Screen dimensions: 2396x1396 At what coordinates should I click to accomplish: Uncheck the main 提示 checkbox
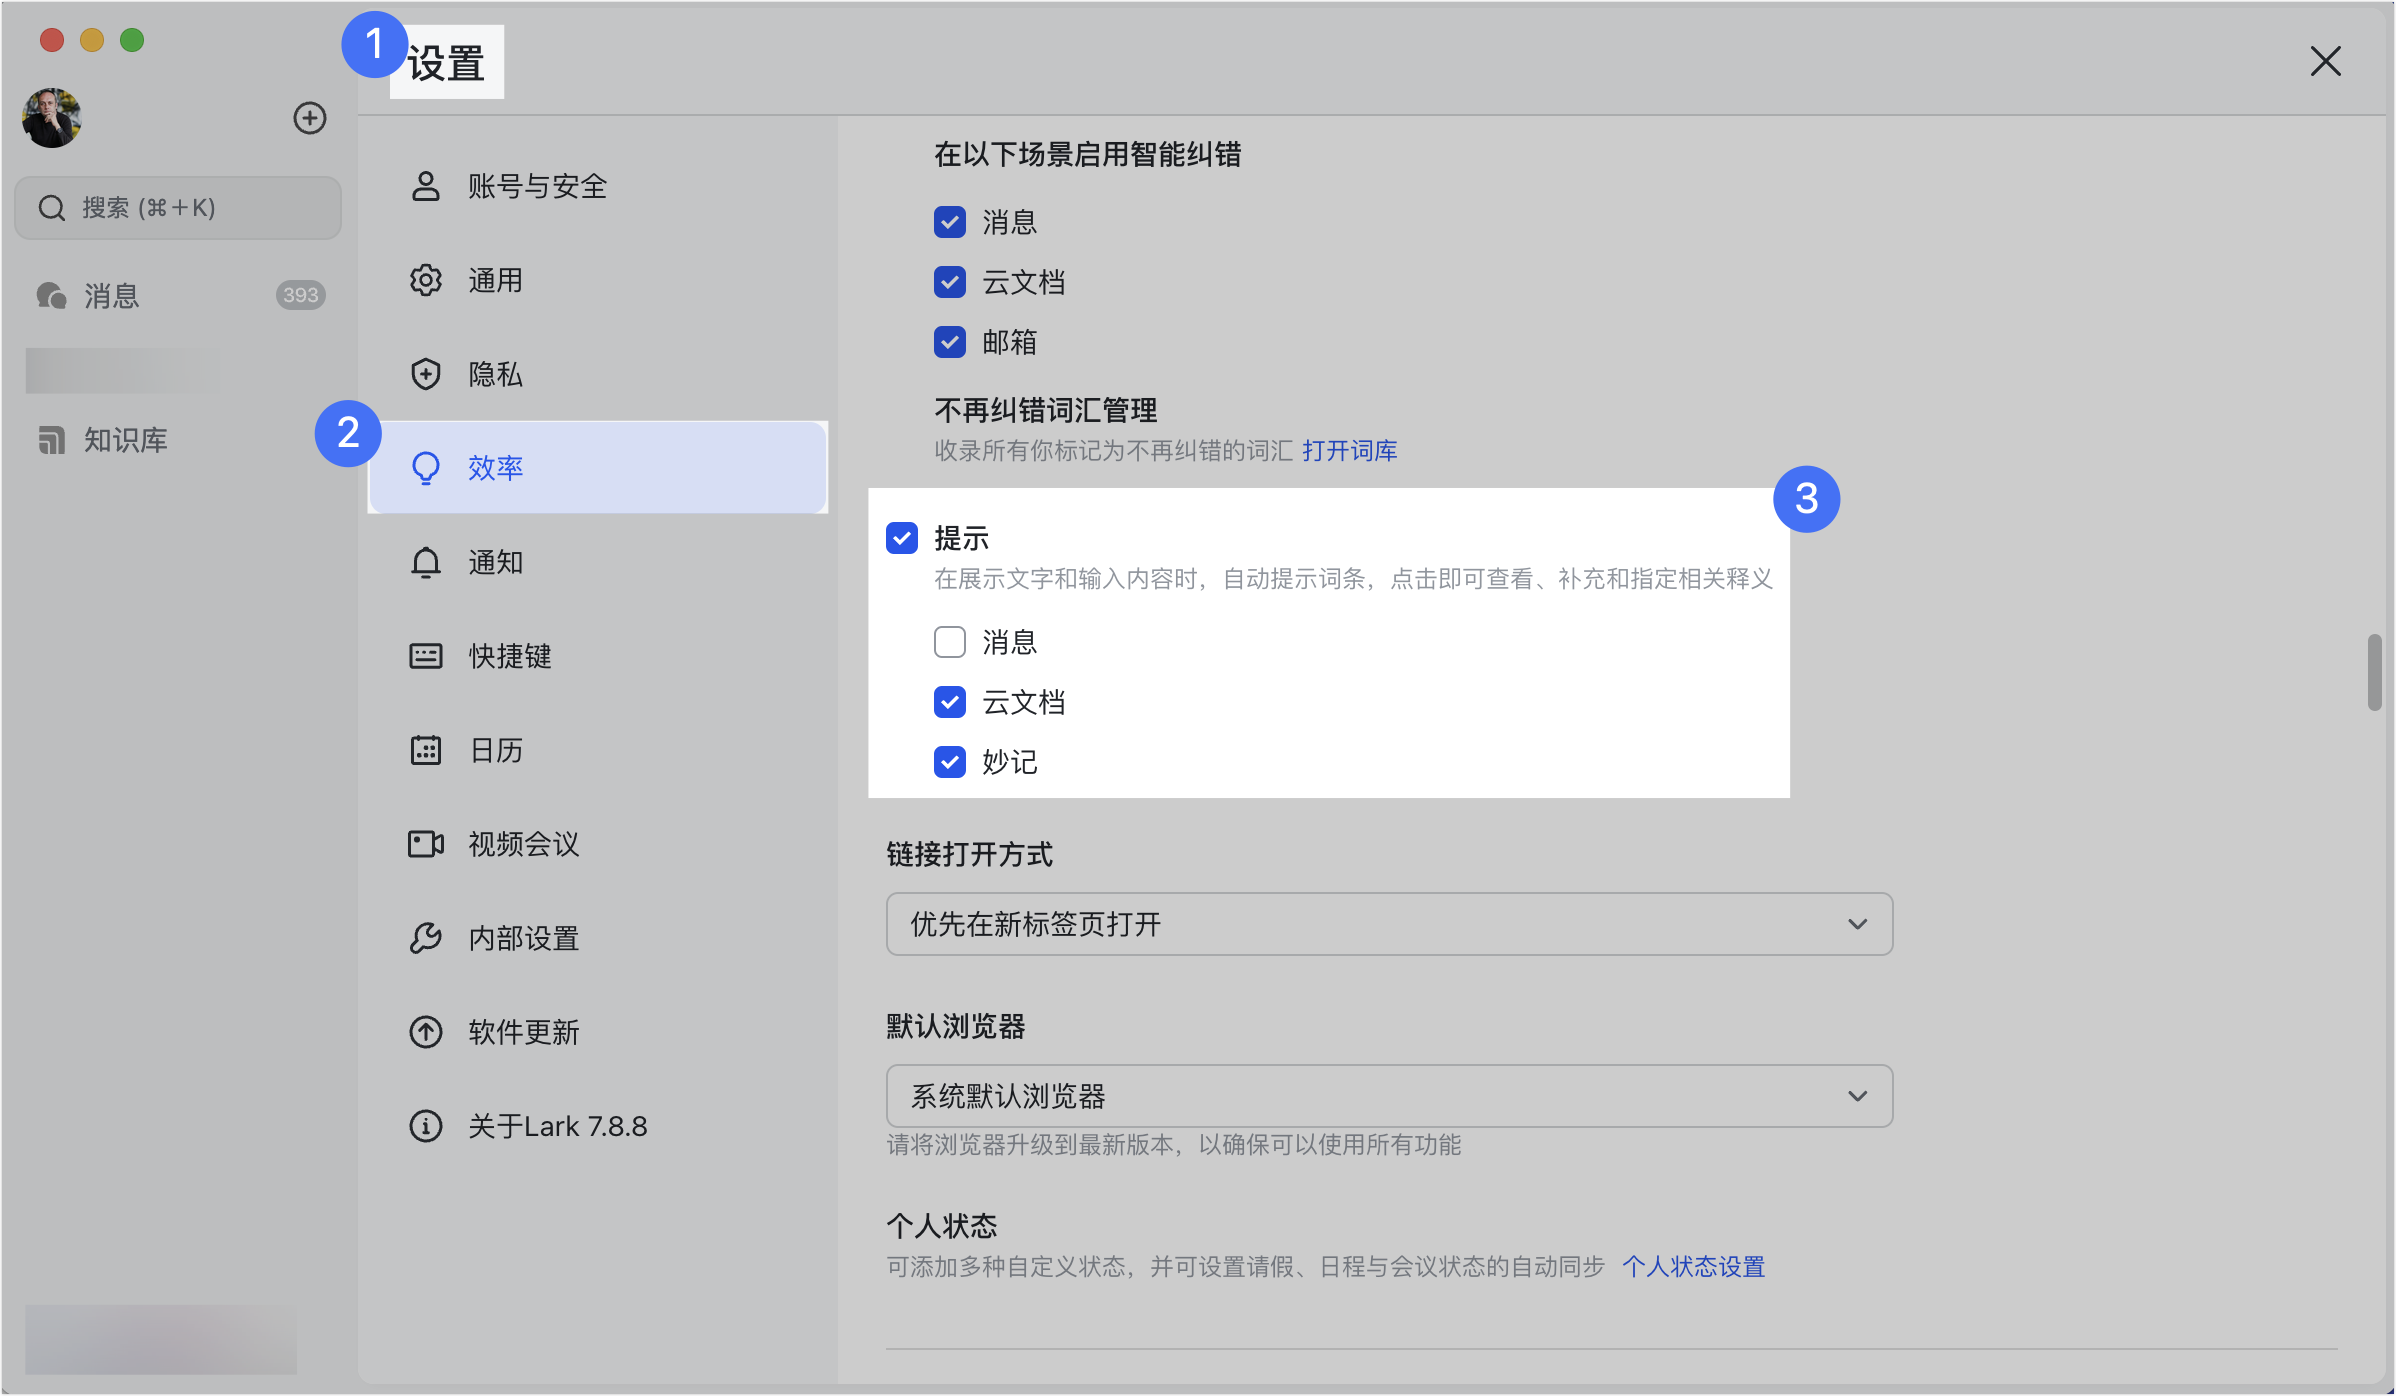[901, 538]
